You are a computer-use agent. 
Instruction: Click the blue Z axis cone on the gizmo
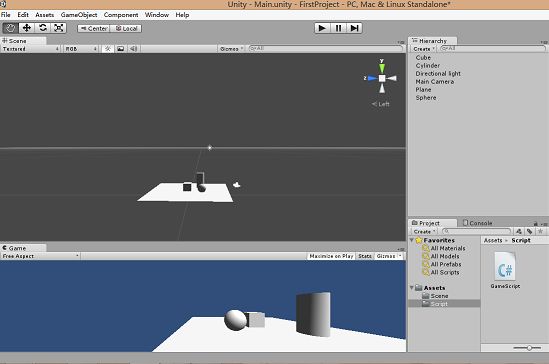tap(372, 78)
